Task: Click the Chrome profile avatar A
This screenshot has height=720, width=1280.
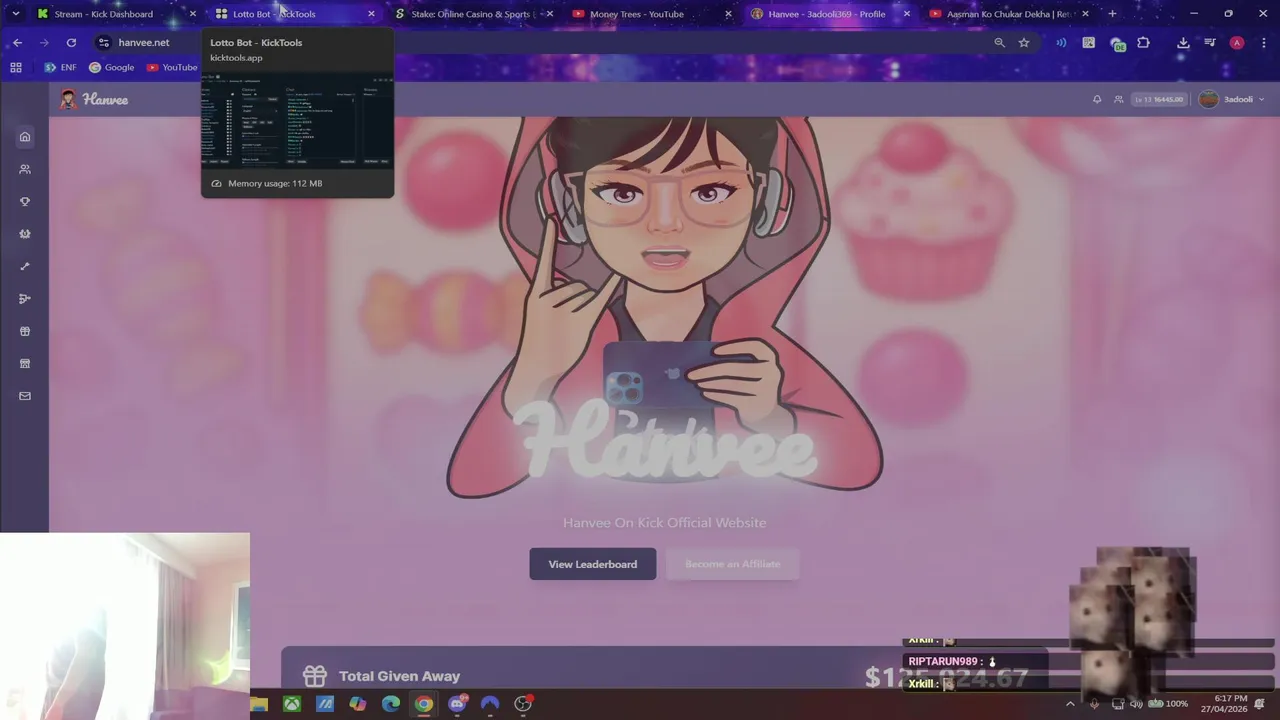Action: pyautogui.click(x=1237, y=43)
